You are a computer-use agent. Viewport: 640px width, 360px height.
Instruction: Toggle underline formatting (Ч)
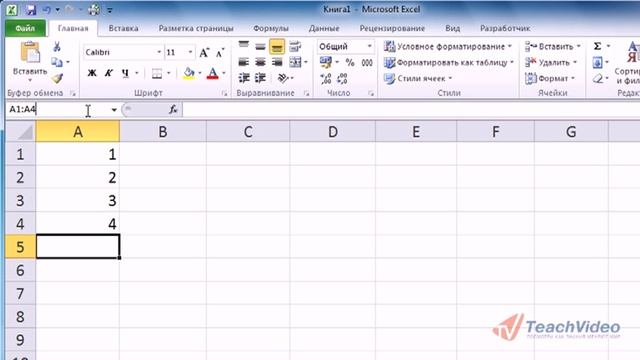pyautogui.click(x=125, y=73)
